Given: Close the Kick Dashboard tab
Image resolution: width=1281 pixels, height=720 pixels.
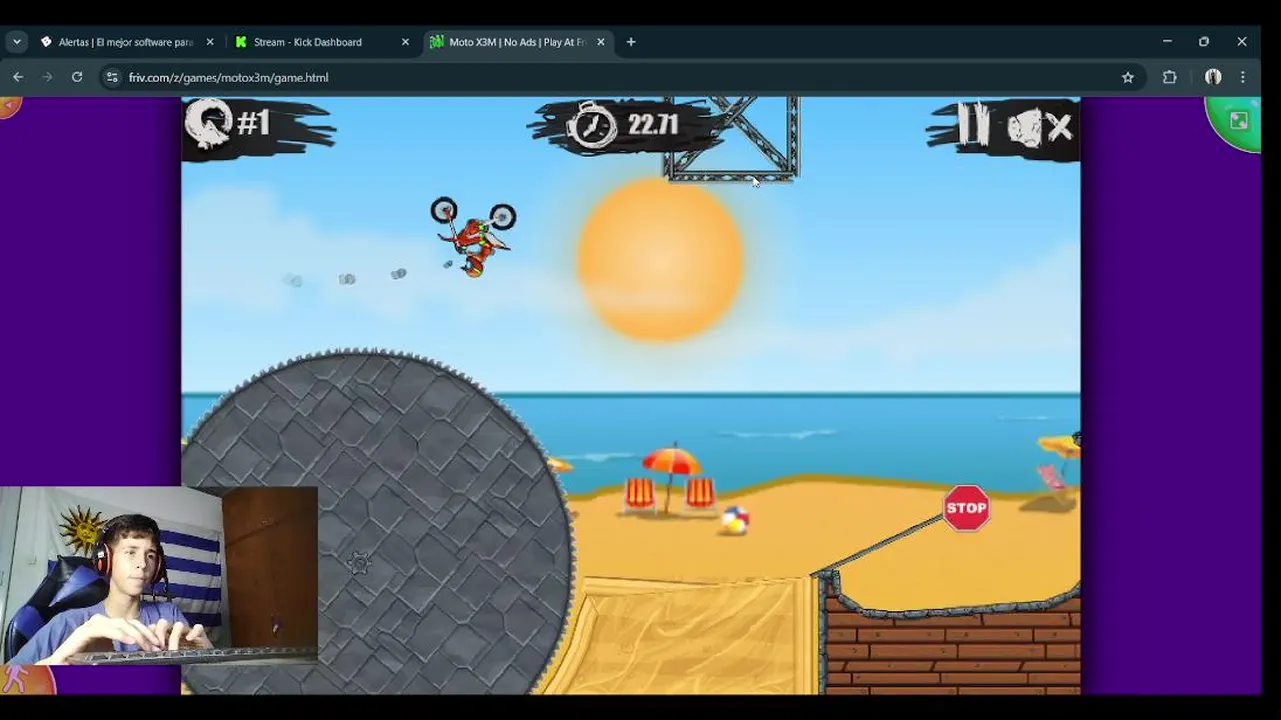Looking at the screenshot, I should (405, 42).
